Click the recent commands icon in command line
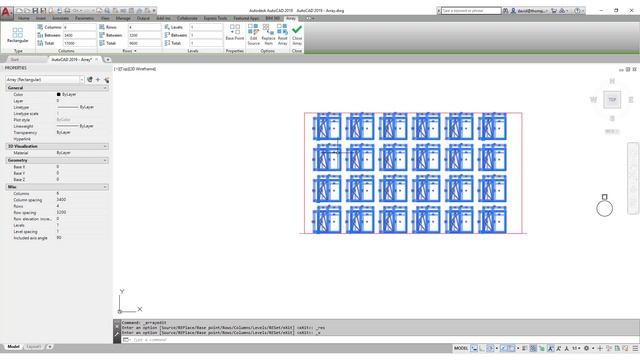 (126, 340)
